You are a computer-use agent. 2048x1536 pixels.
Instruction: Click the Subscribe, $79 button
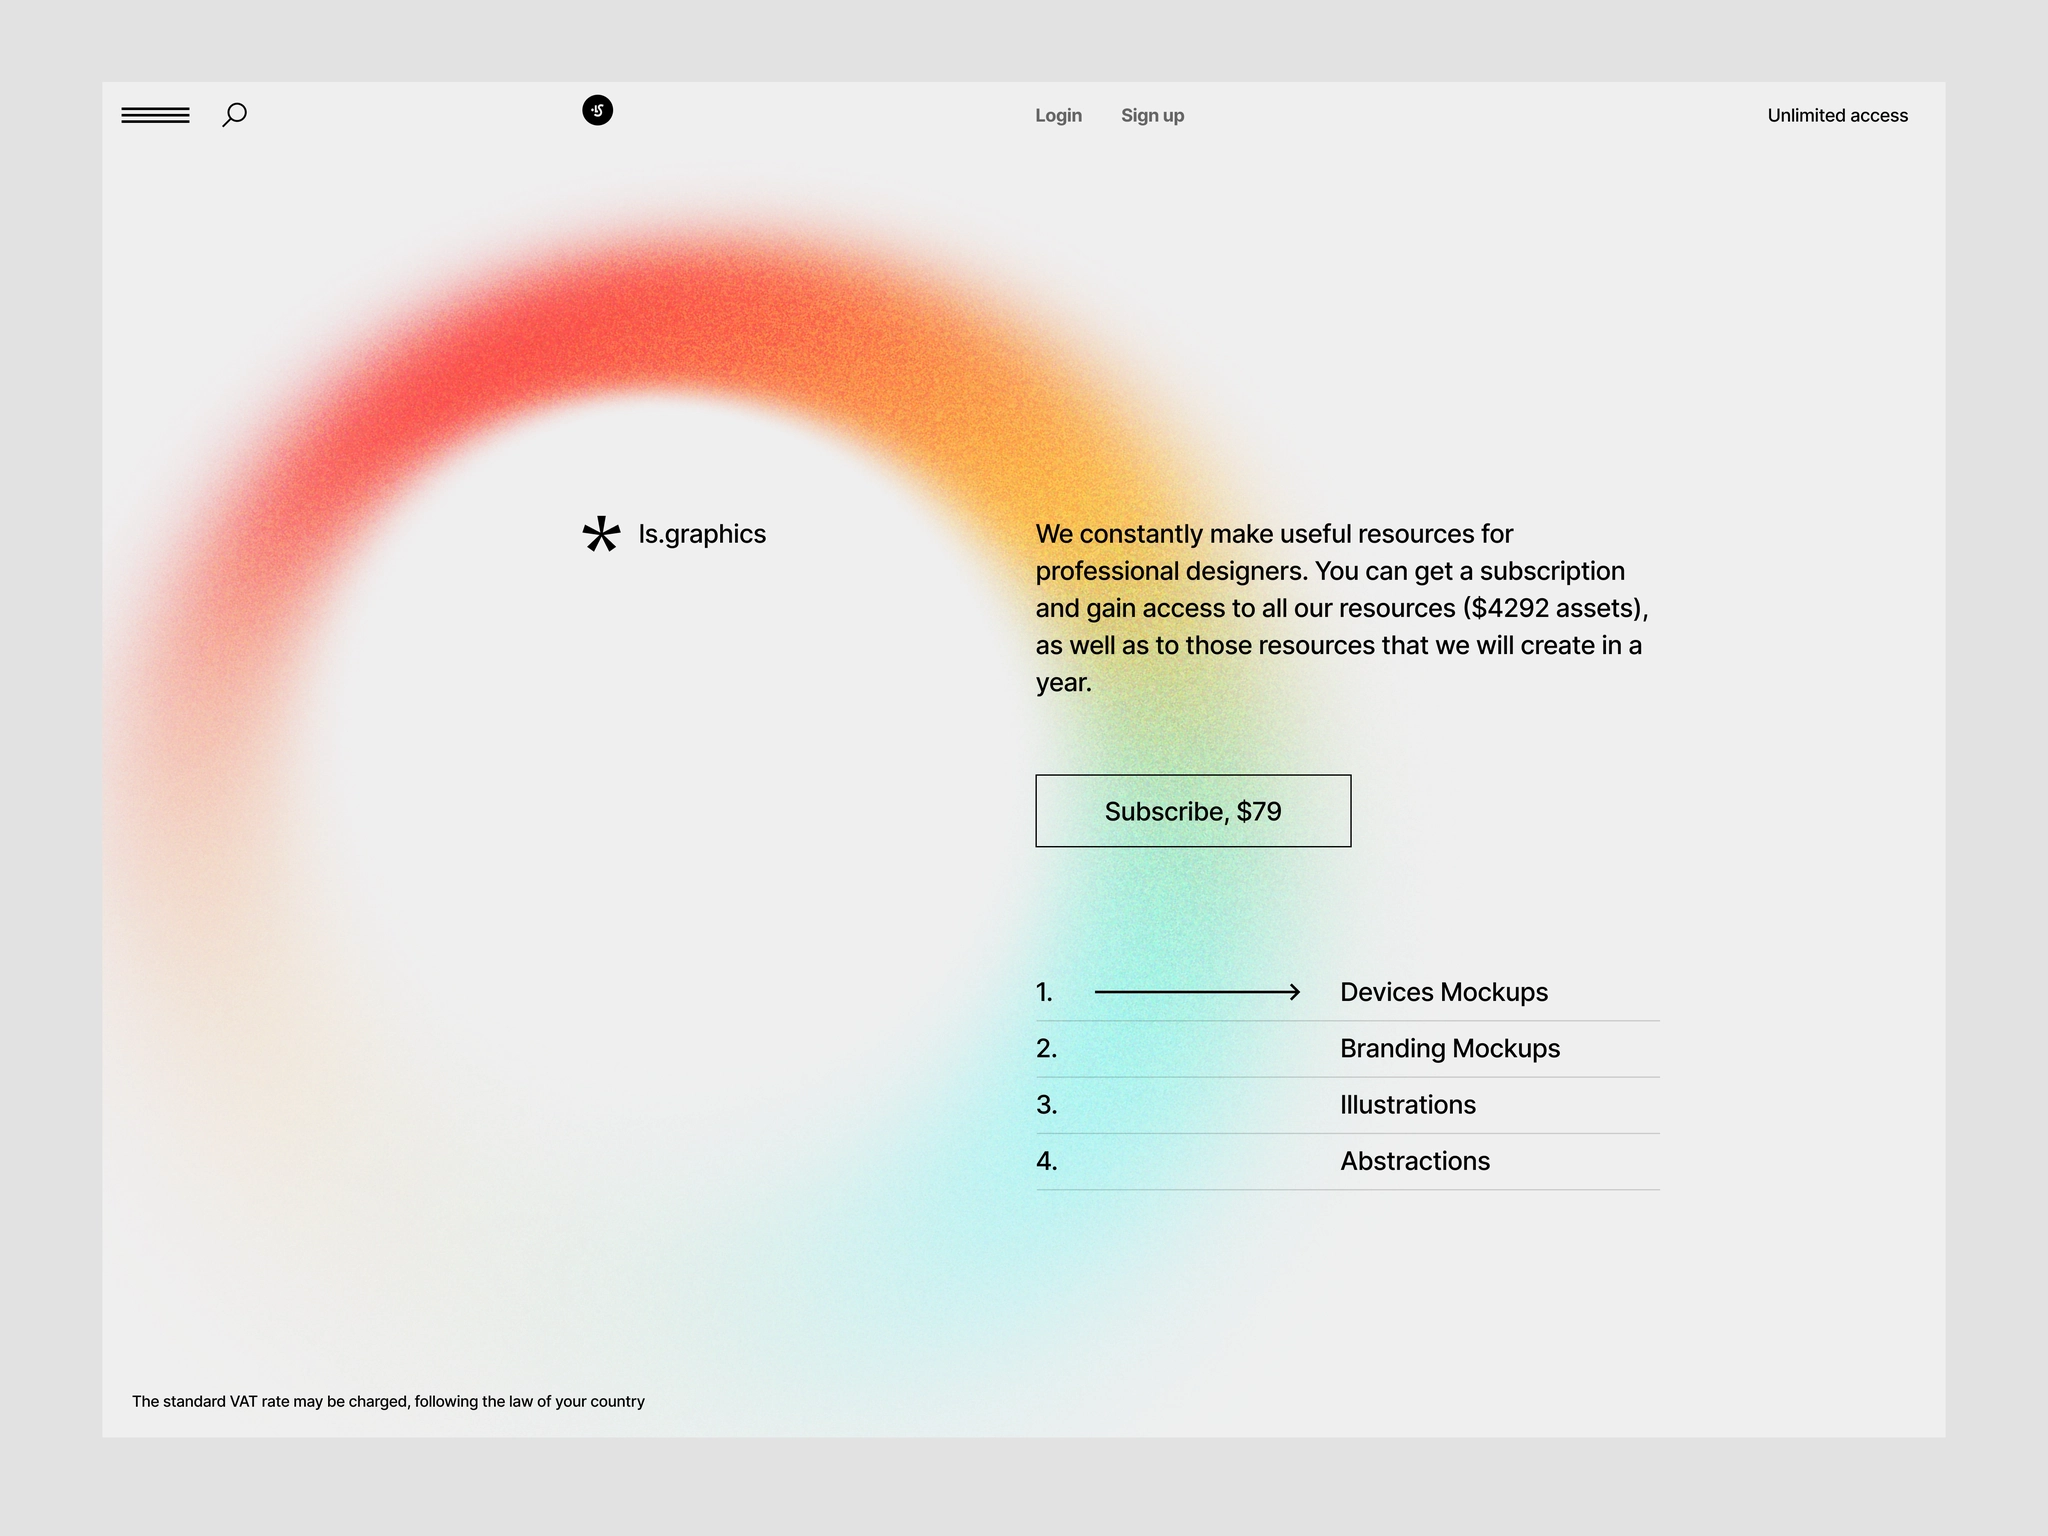pos(1192,811)
